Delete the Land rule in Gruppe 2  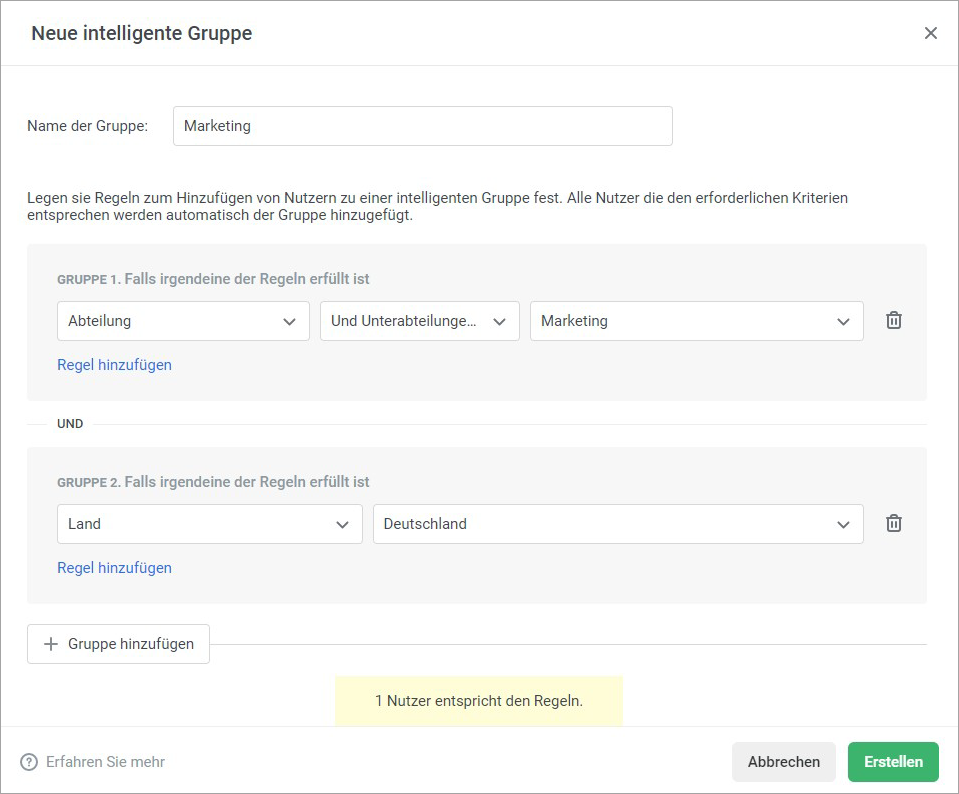(894, 524)
